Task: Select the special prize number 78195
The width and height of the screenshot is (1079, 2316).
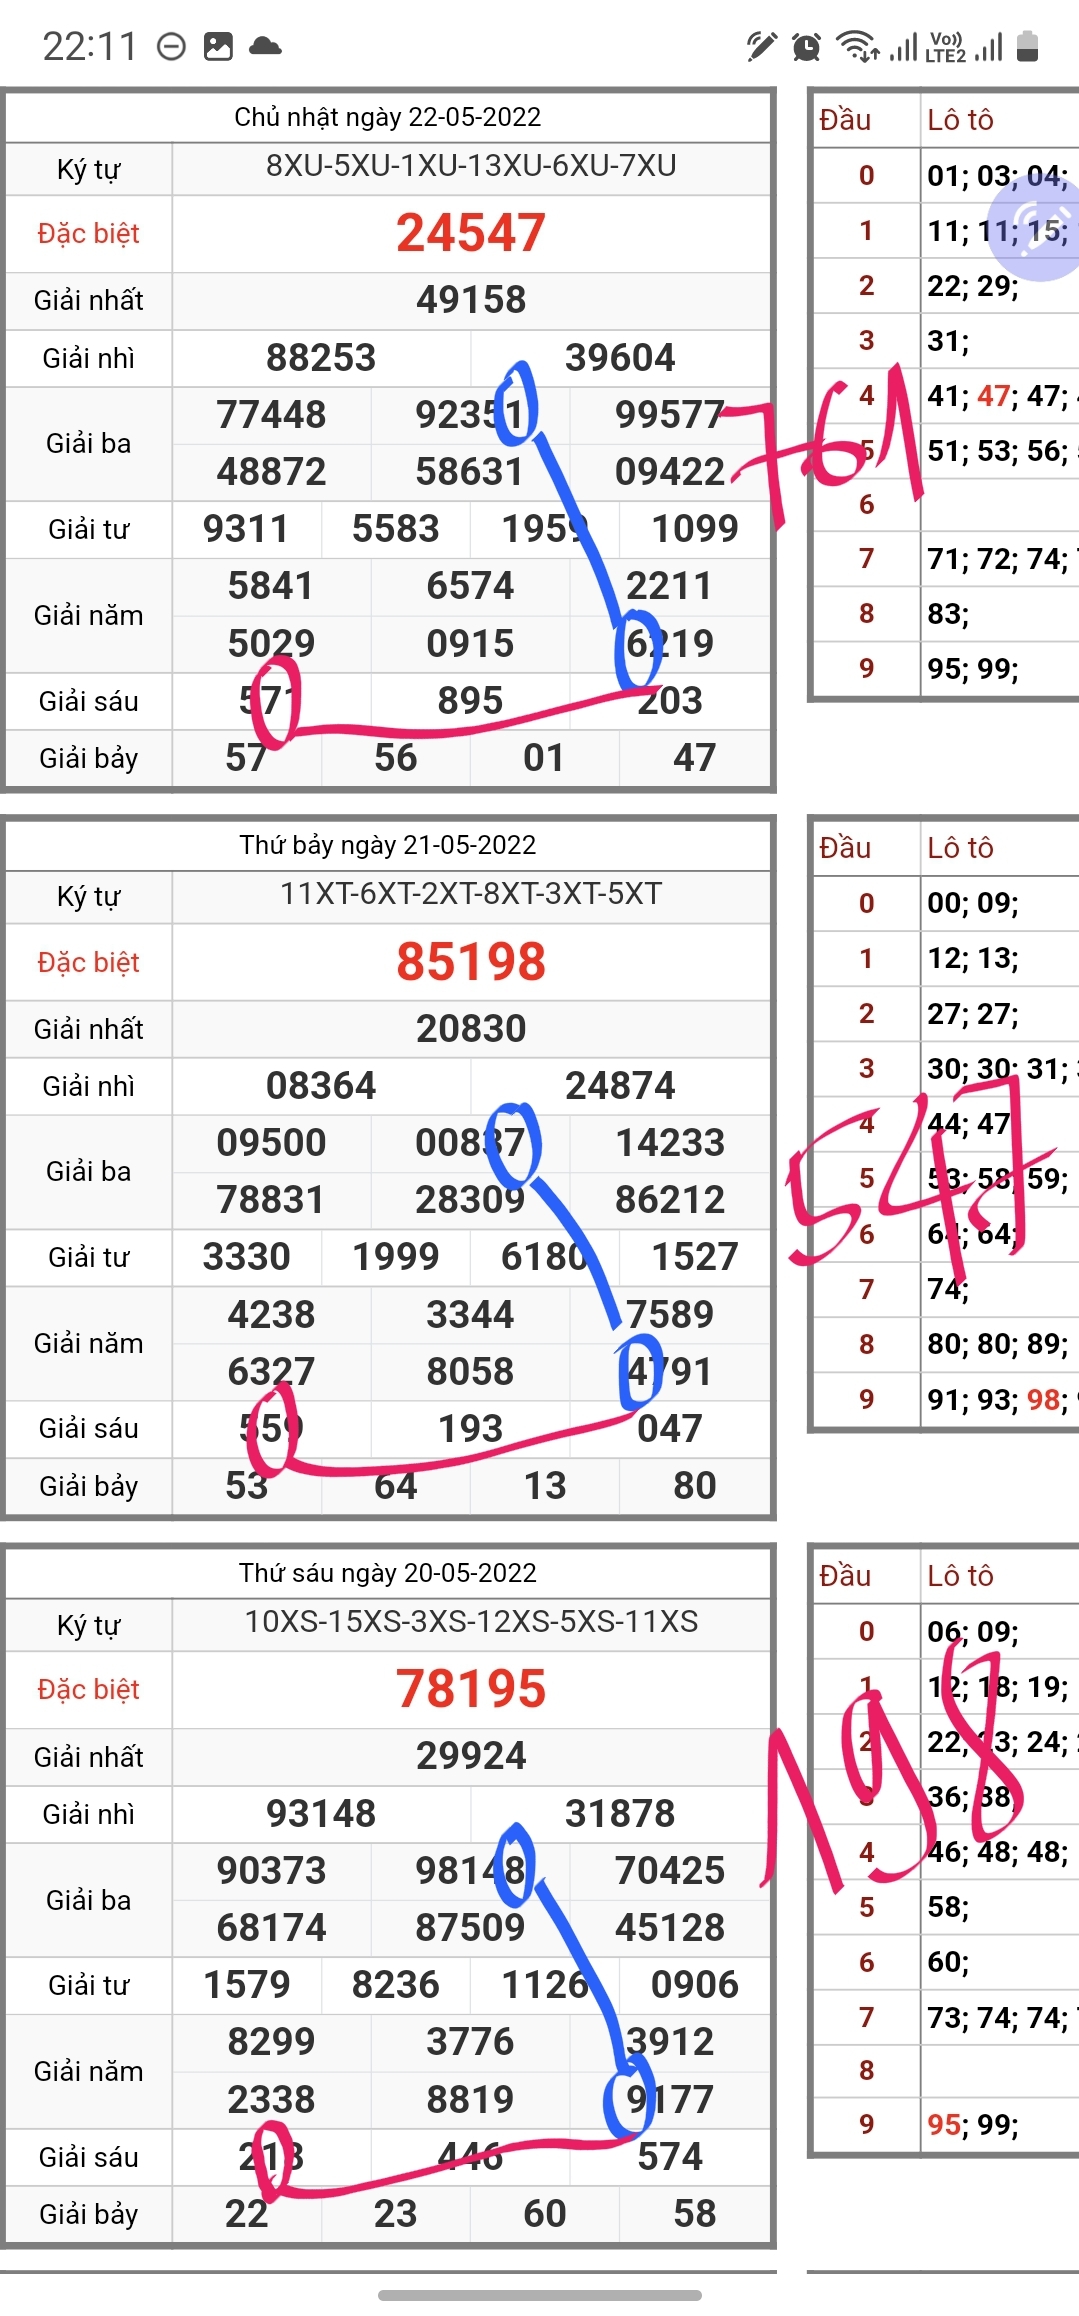Action: (x=470, y=1689)
